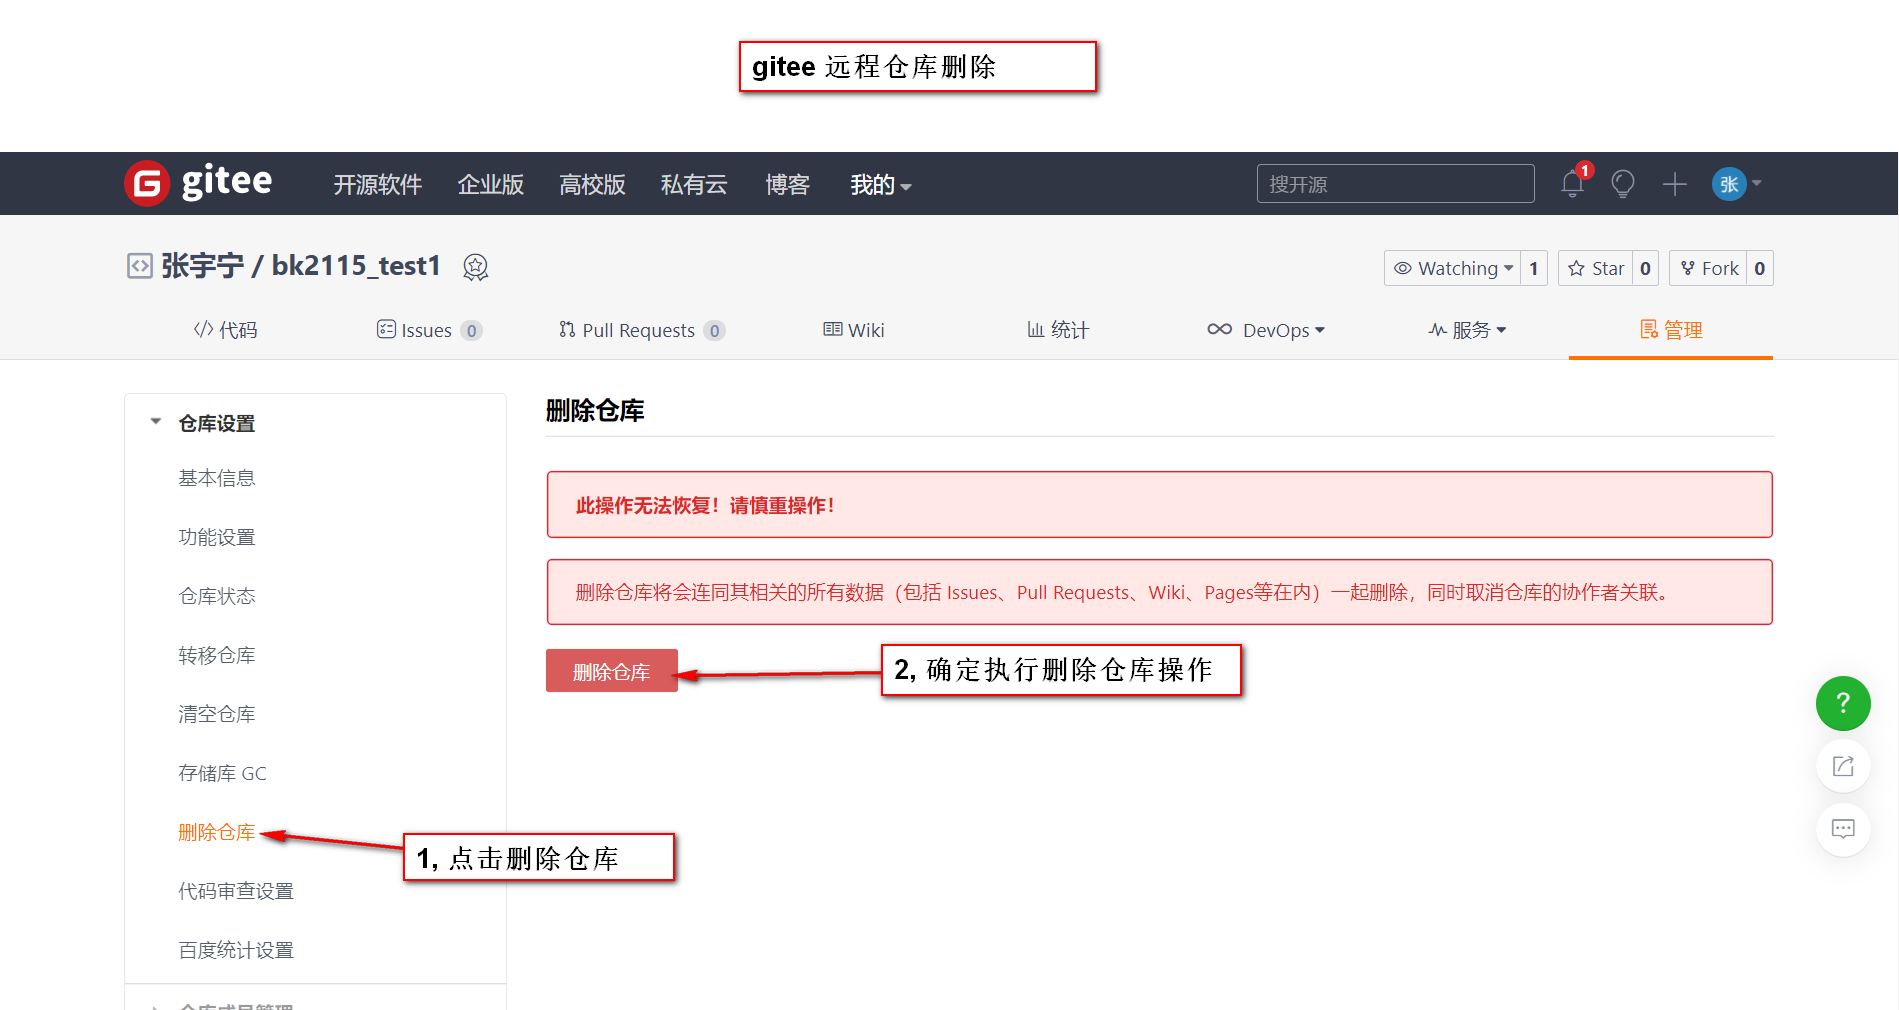Click the user avatar icon
Screen dimensions: 1899x1010
1728,184
